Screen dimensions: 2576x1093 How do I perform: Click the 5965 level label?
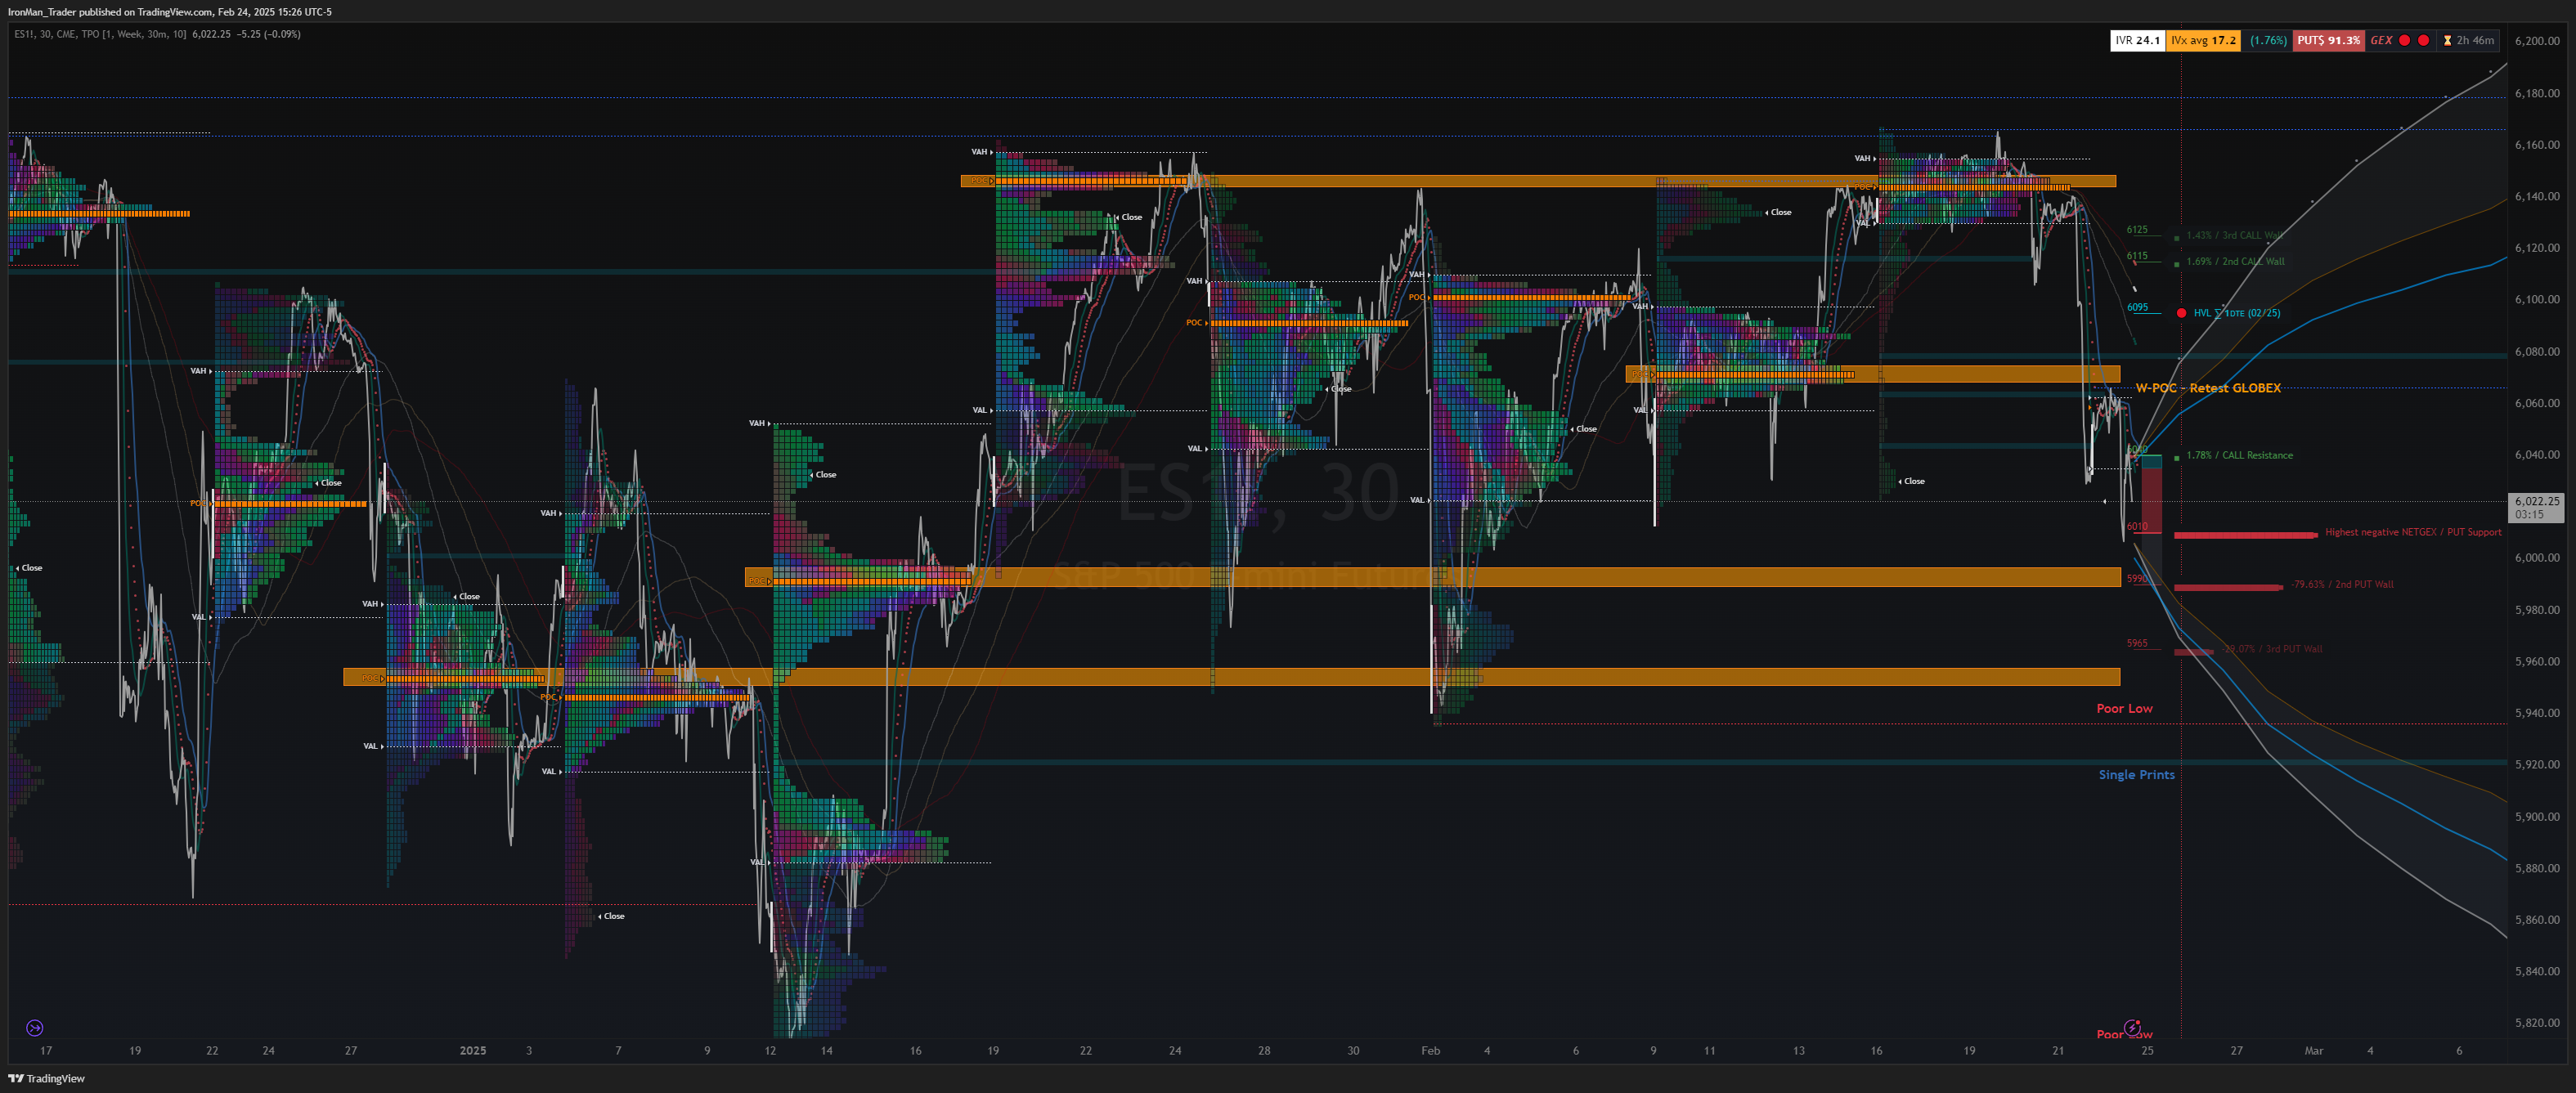(x=2136, y=643)
